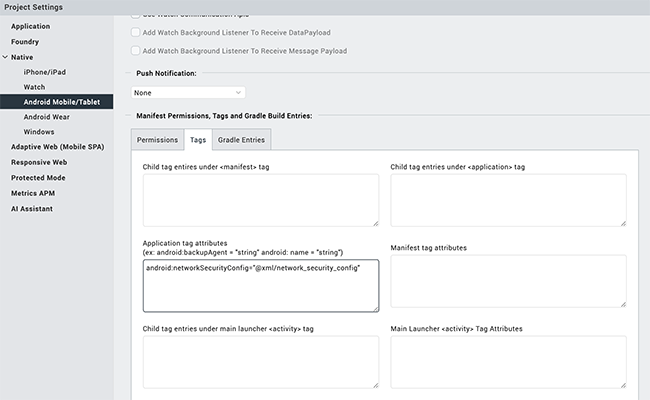
Task: Enable Watch Background Listener for DataPayload
Action: (136, 32)
